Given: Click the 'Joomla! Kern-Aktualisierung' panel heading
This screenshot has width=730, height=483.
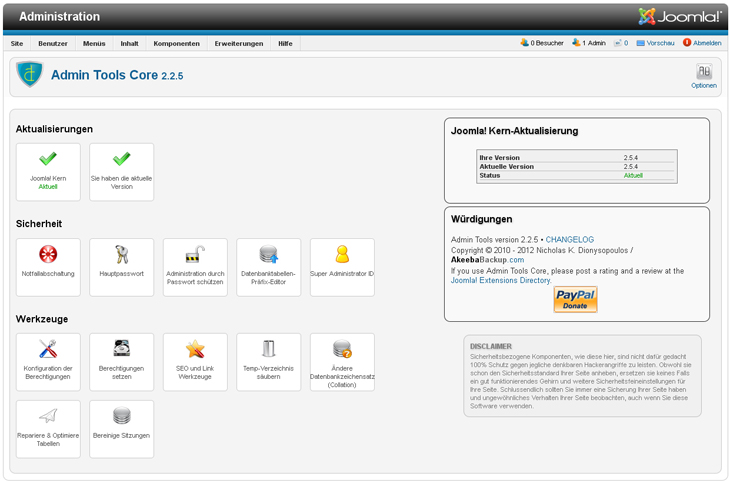Looking at the screenshot, I should [x=514, y=131].
